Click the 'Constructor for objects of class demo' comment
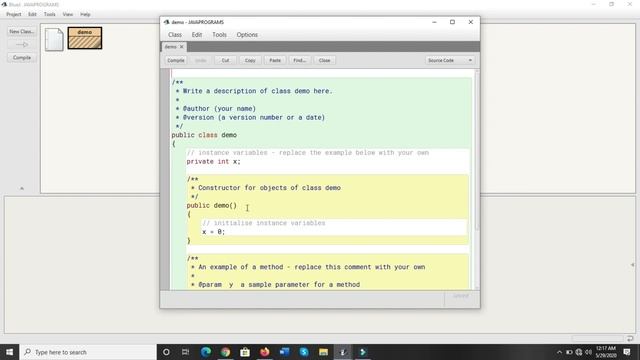 (x=269, y=188)
